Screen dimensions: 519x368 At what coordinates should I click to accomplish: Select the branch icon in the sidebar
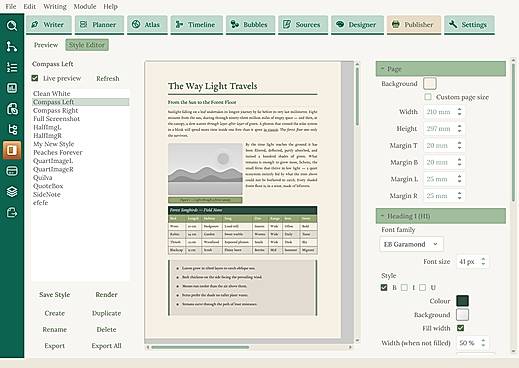12,47
